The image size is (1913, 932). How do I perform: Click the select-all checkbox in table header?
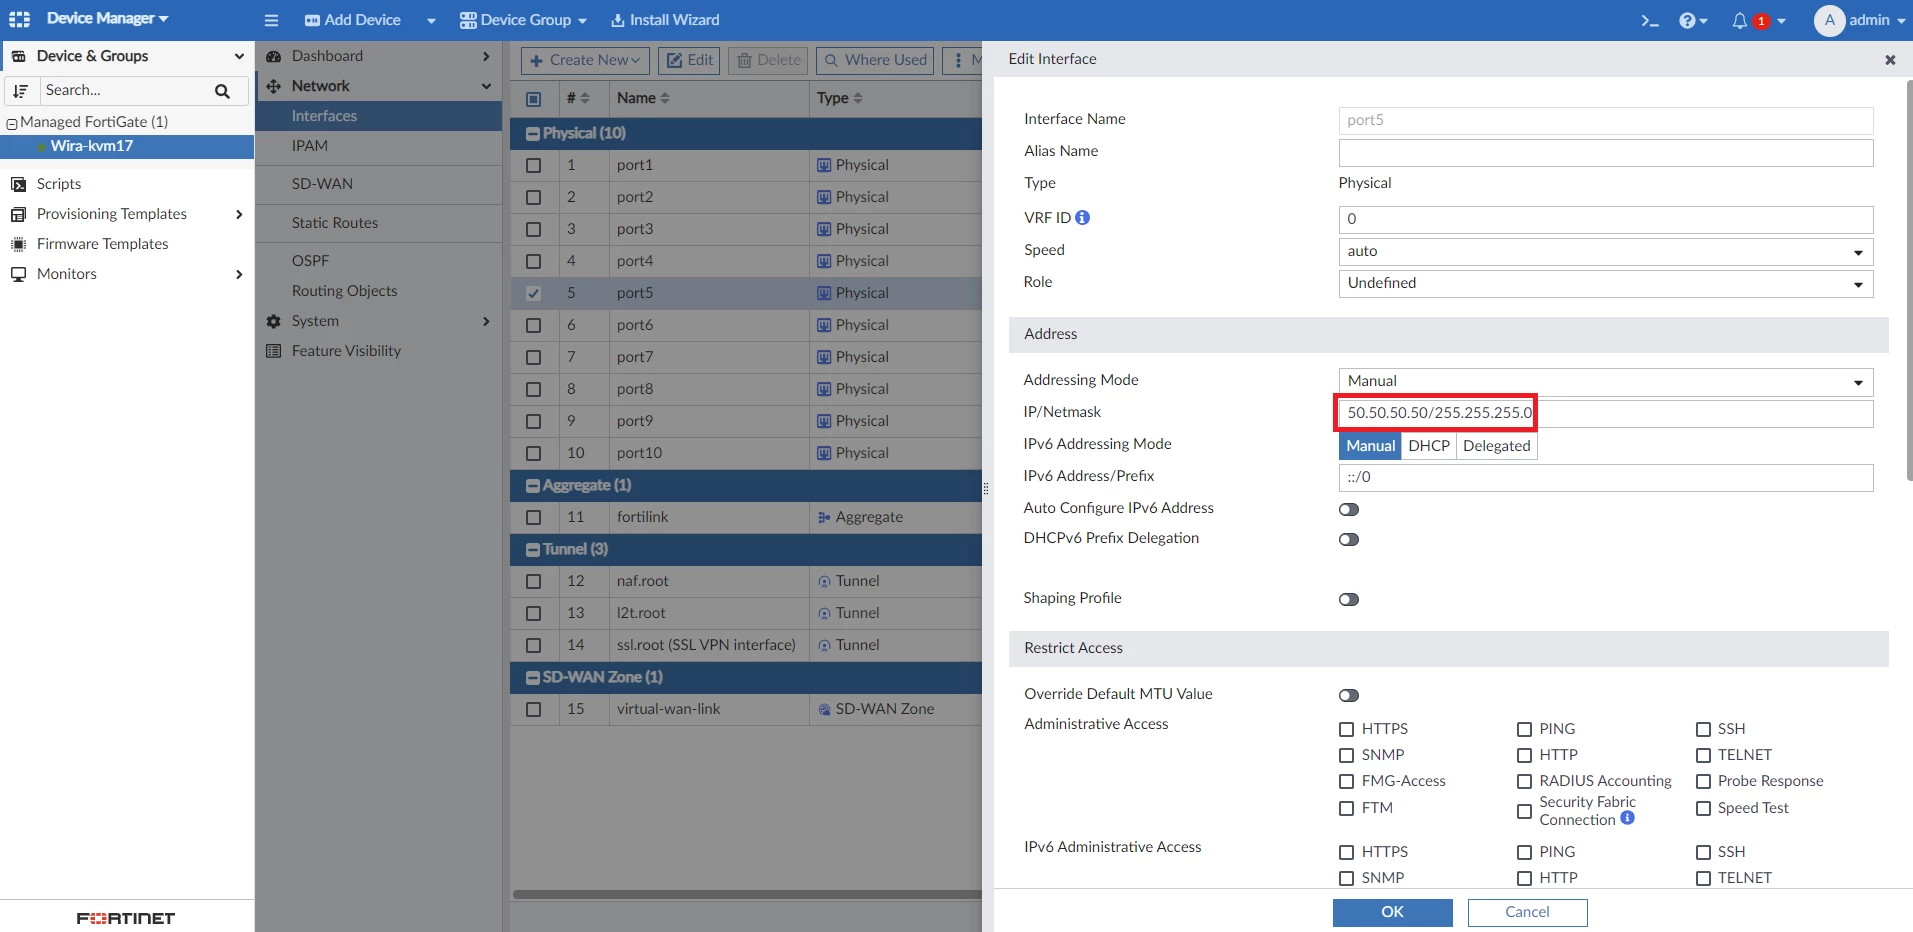point(534,99)
